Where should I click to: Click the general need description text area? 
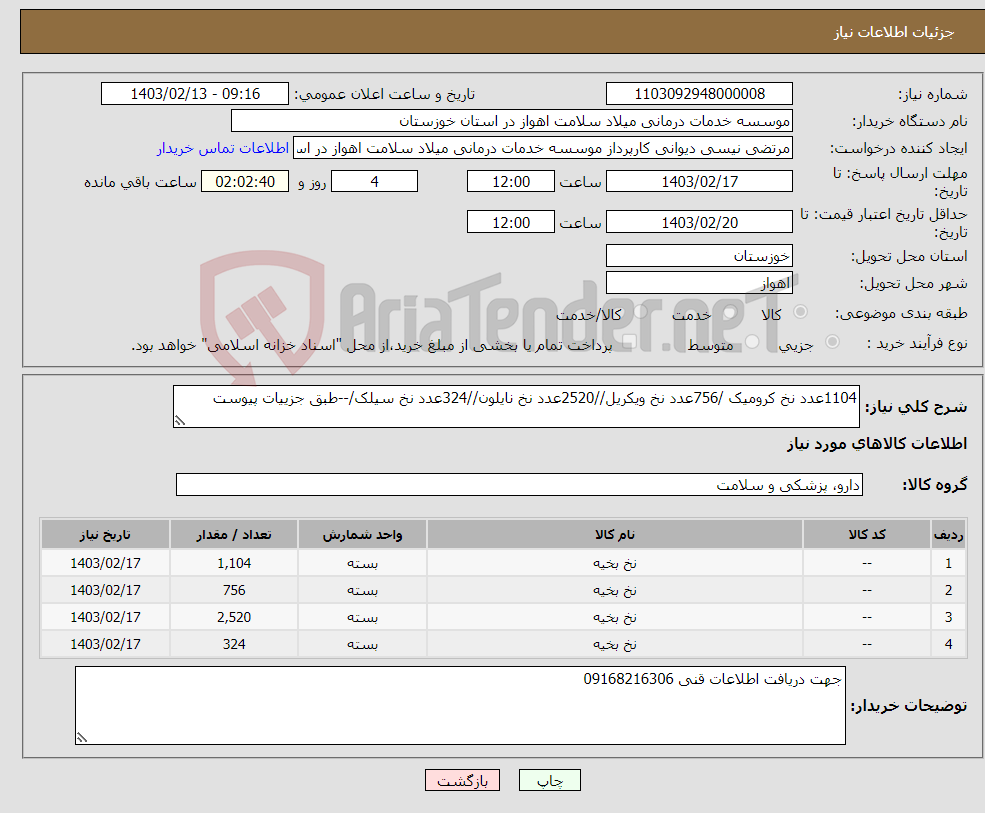(516, 406)
